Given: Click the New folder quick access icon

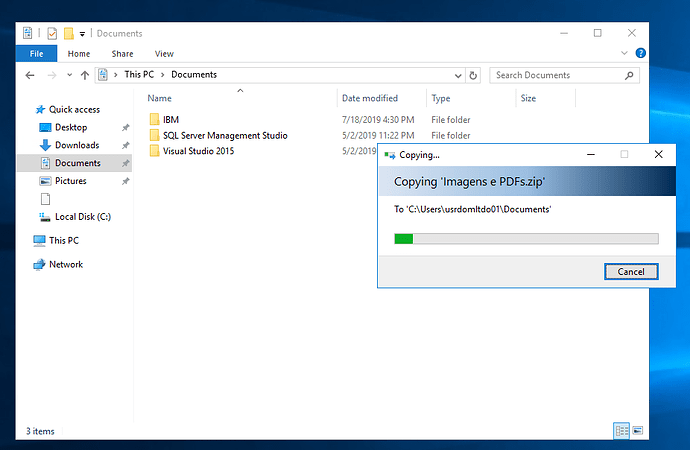Looking at the screenshot, I should [69, 33].
